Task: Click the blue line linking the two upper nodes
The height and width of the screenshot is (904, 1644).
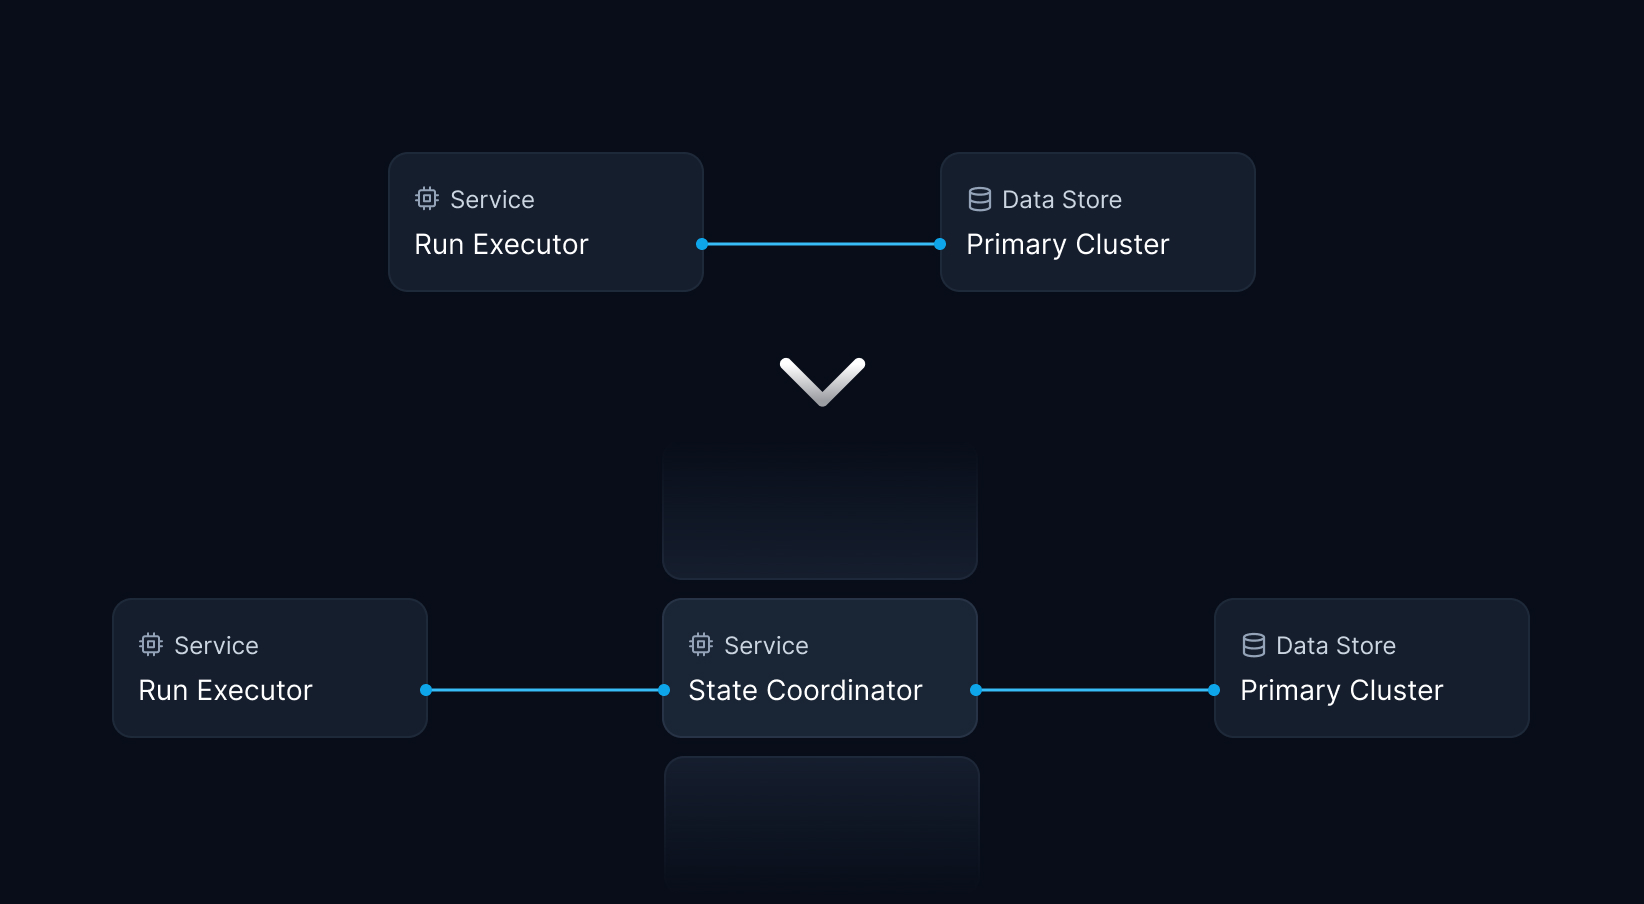Action: point(821,244)
